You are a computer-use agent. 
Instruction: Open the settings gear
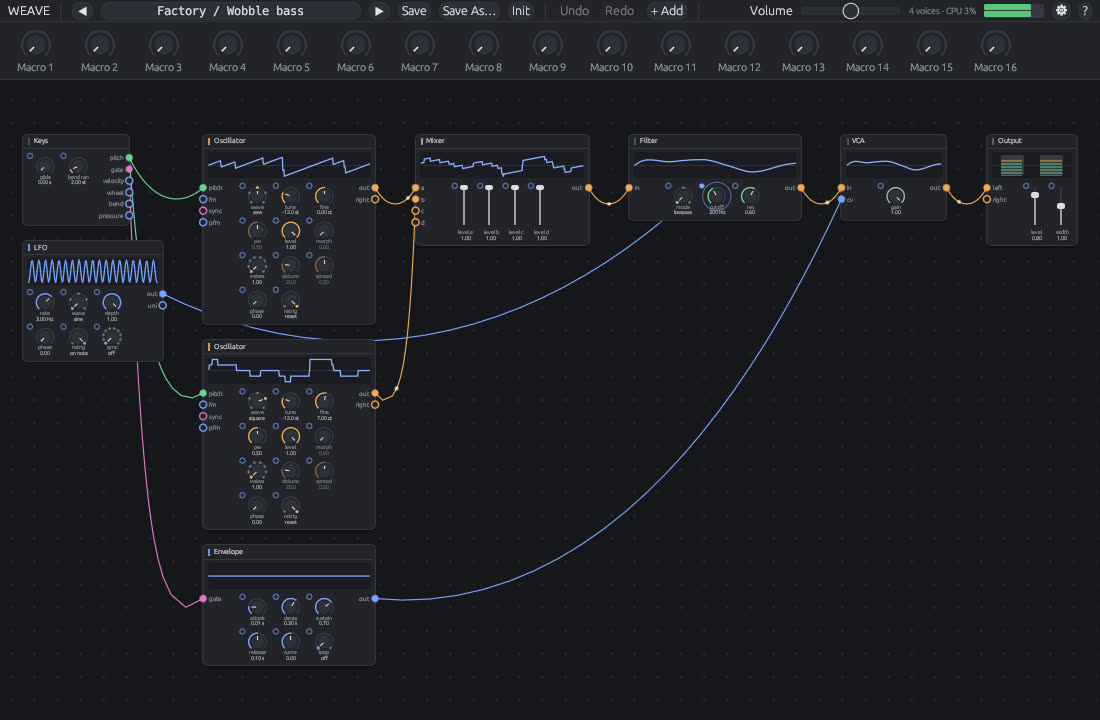coord(1061,11)
